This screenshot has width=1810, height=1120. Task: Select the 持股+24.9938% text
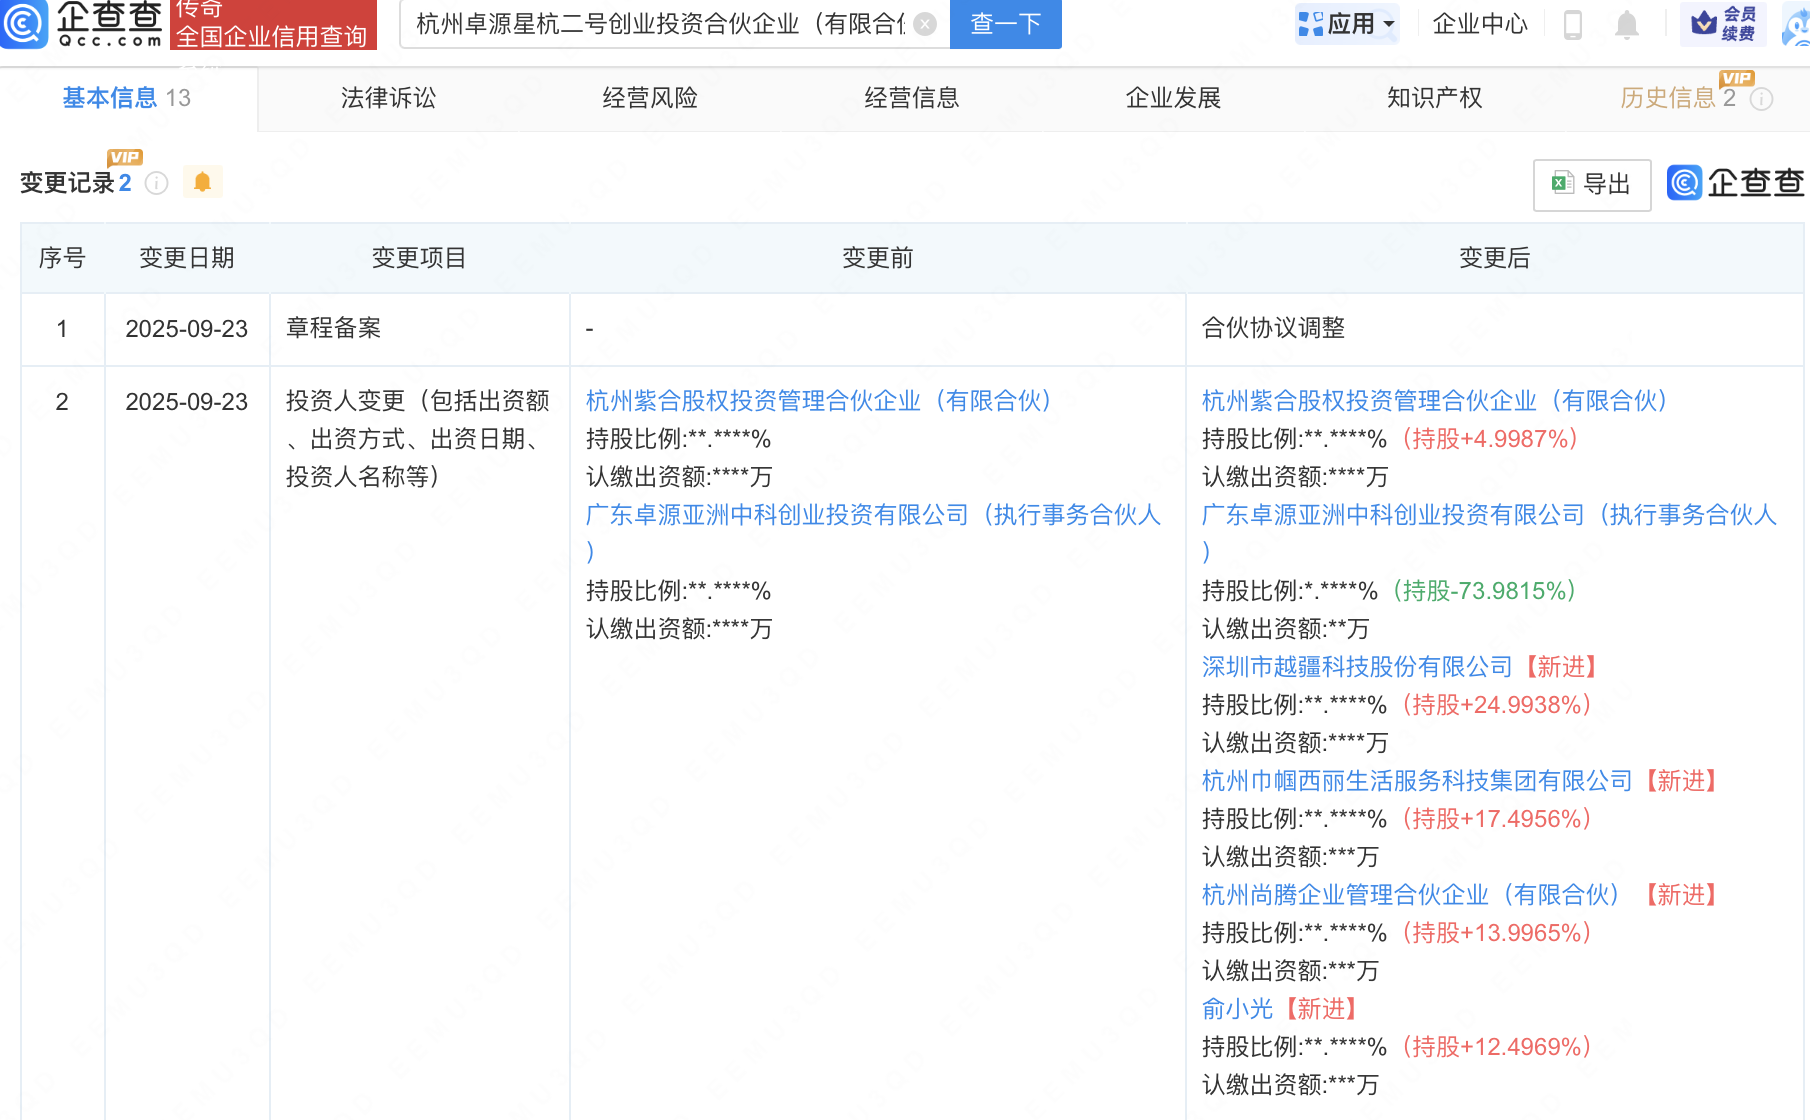(x=1497, y=705)
